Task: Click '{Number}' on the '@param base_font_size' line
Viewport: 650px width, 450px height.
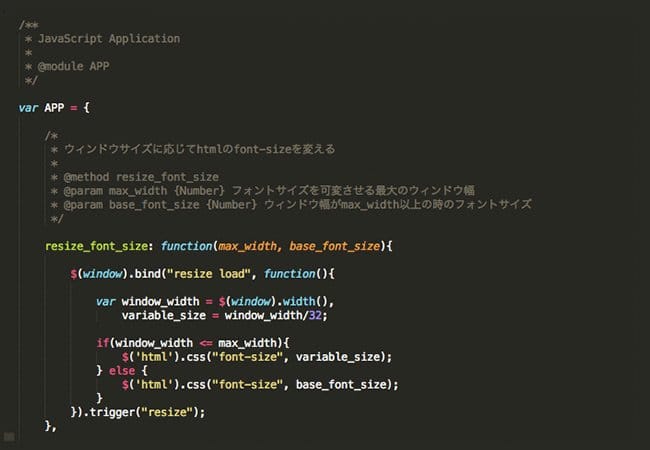Action: click(x=232, y=205)
